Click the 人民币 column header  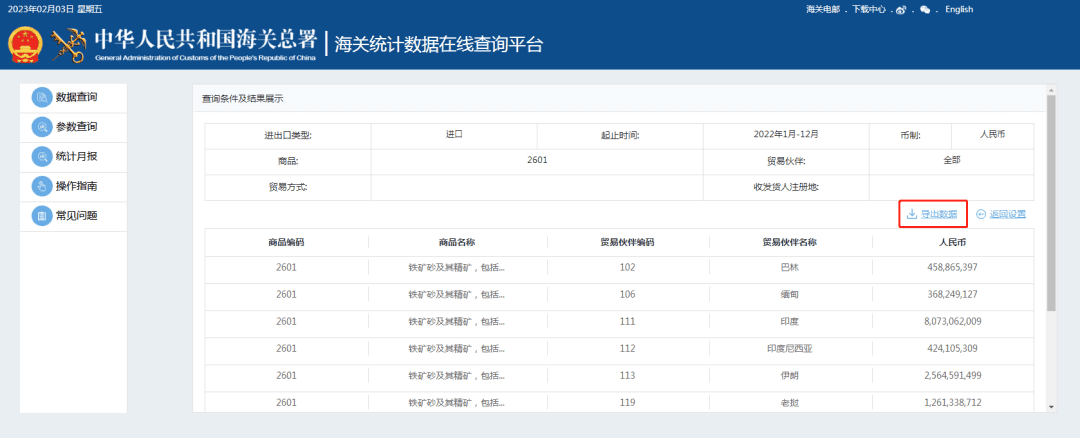click(x=951, y=242)
